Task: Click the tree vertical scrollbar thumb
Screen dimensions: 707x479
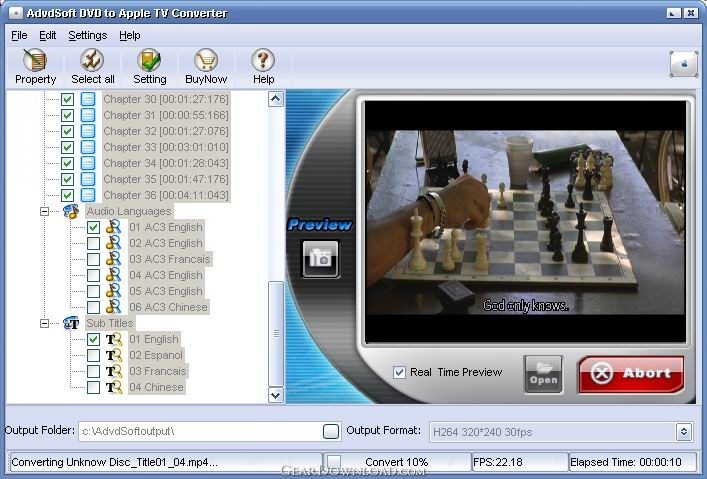Action: point(275,334)
